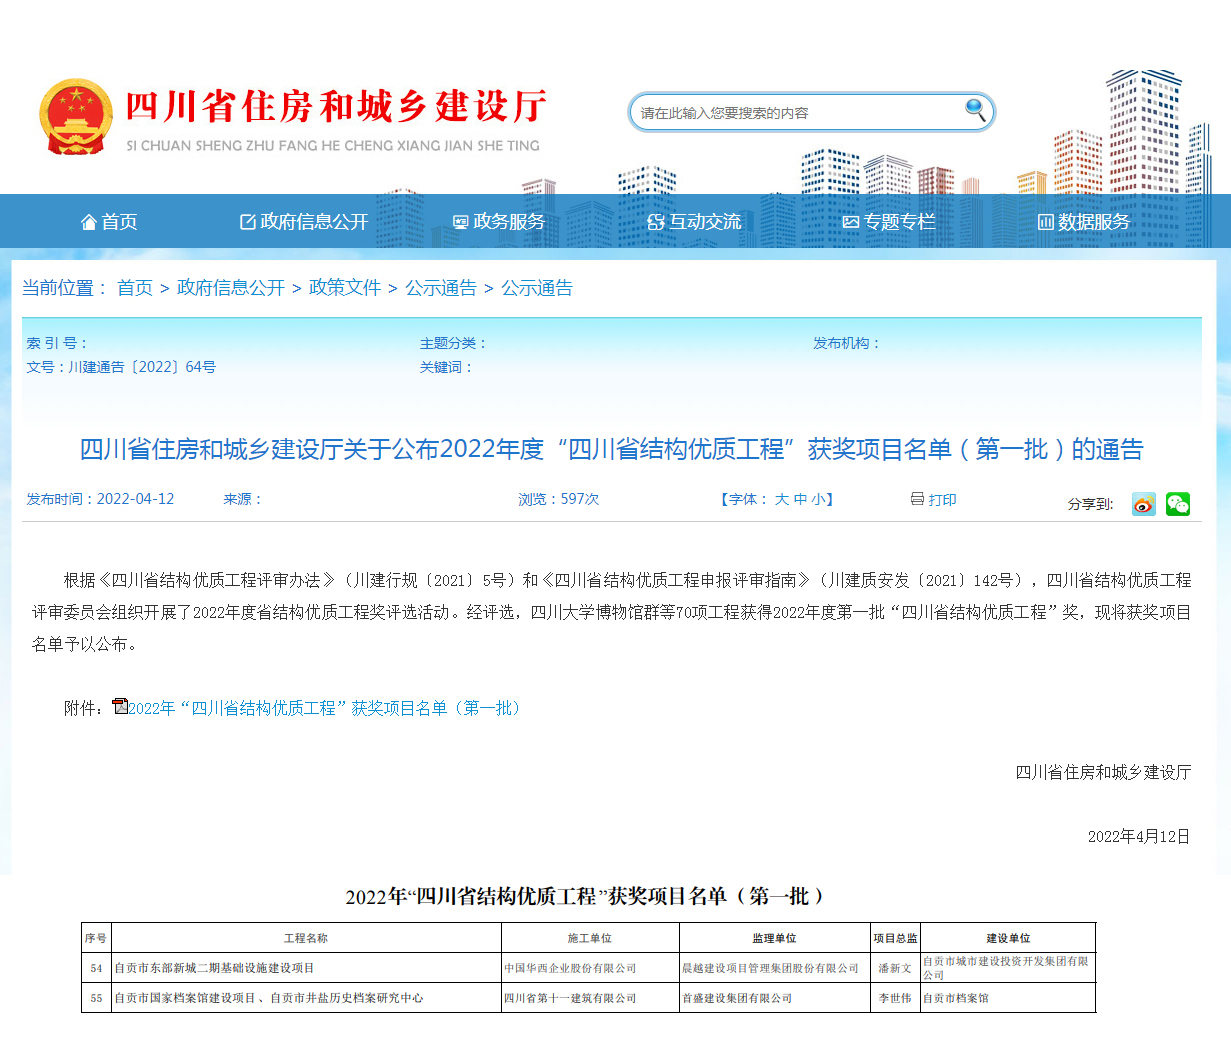Click table cell 中国华西企业股份有限公司
Viewport: 1231px width, 1063px height.
pos(570,968)
